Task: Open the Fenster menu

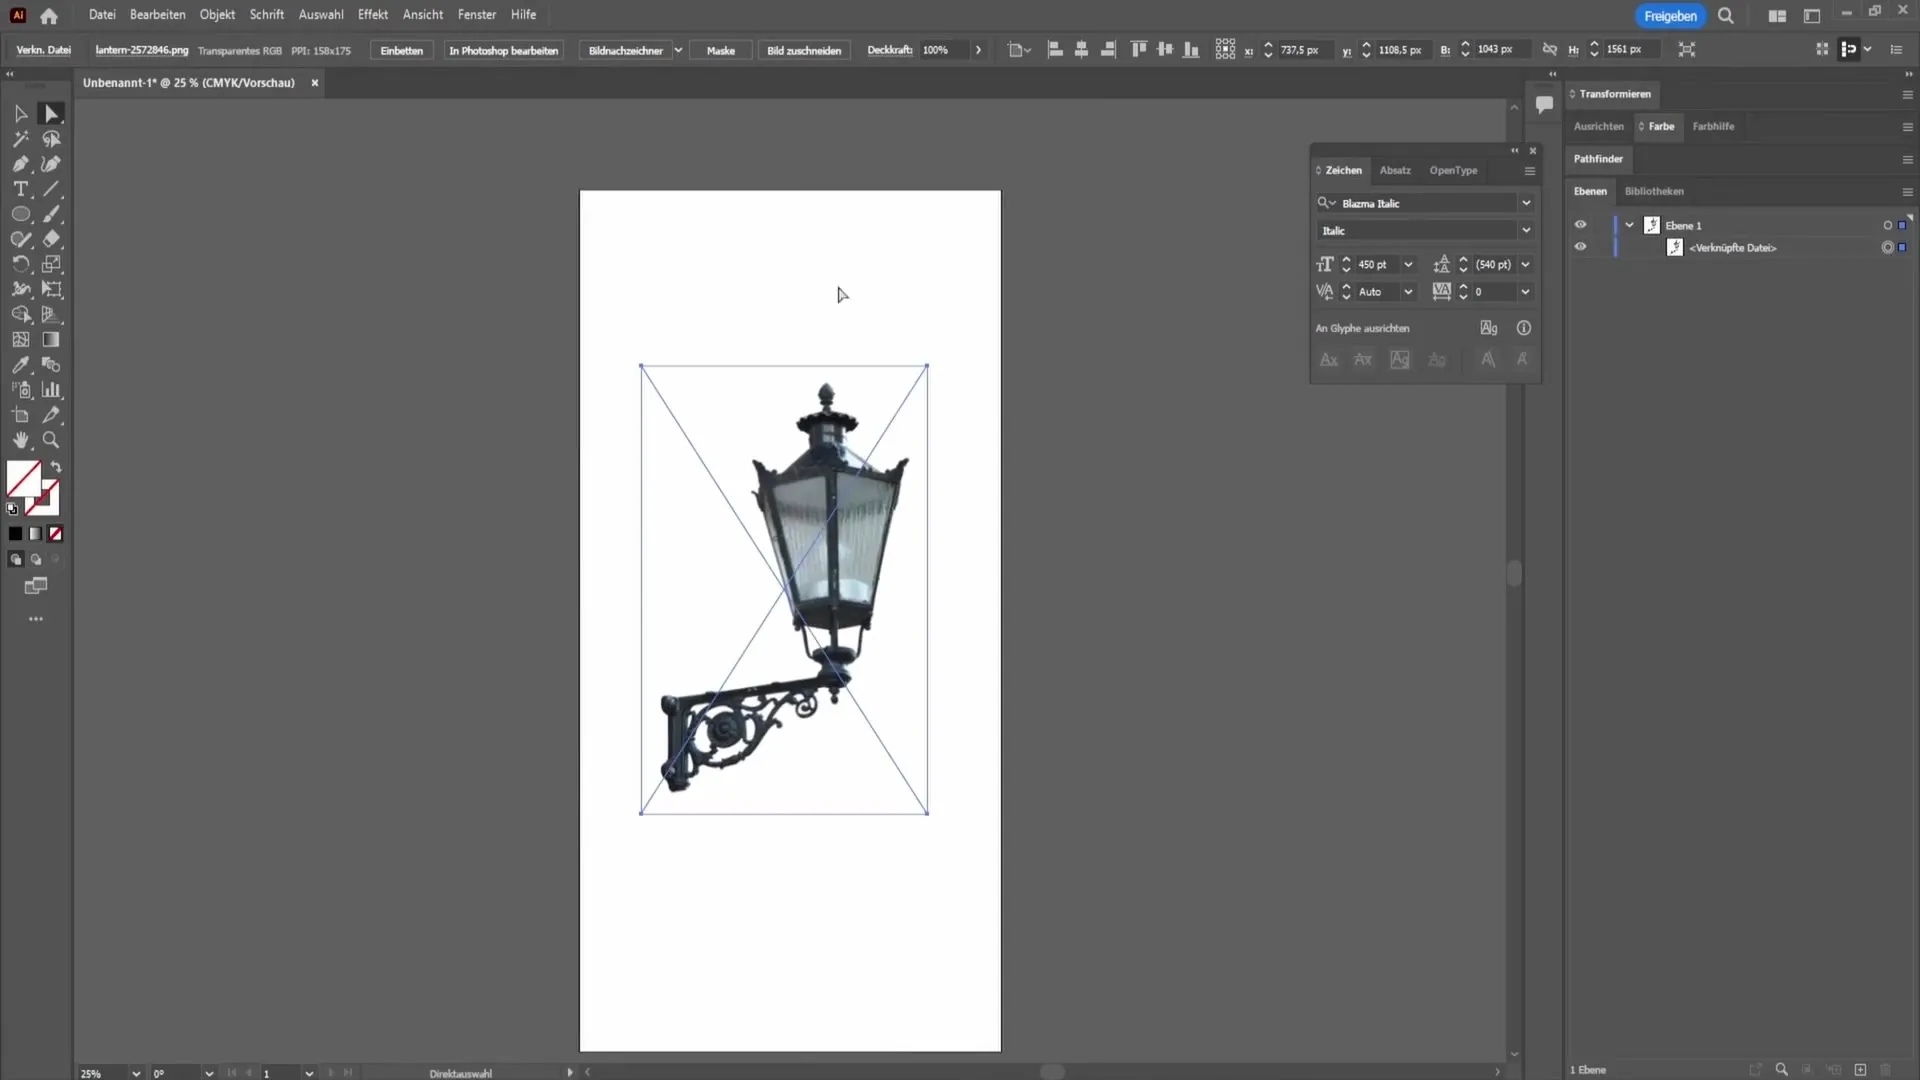Action: pos(477,15)
